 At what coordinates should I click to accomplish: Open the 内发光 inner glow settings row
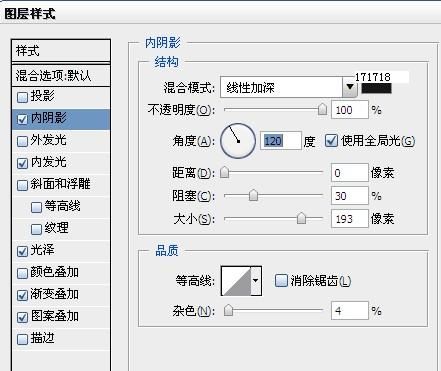click(61, 163)
